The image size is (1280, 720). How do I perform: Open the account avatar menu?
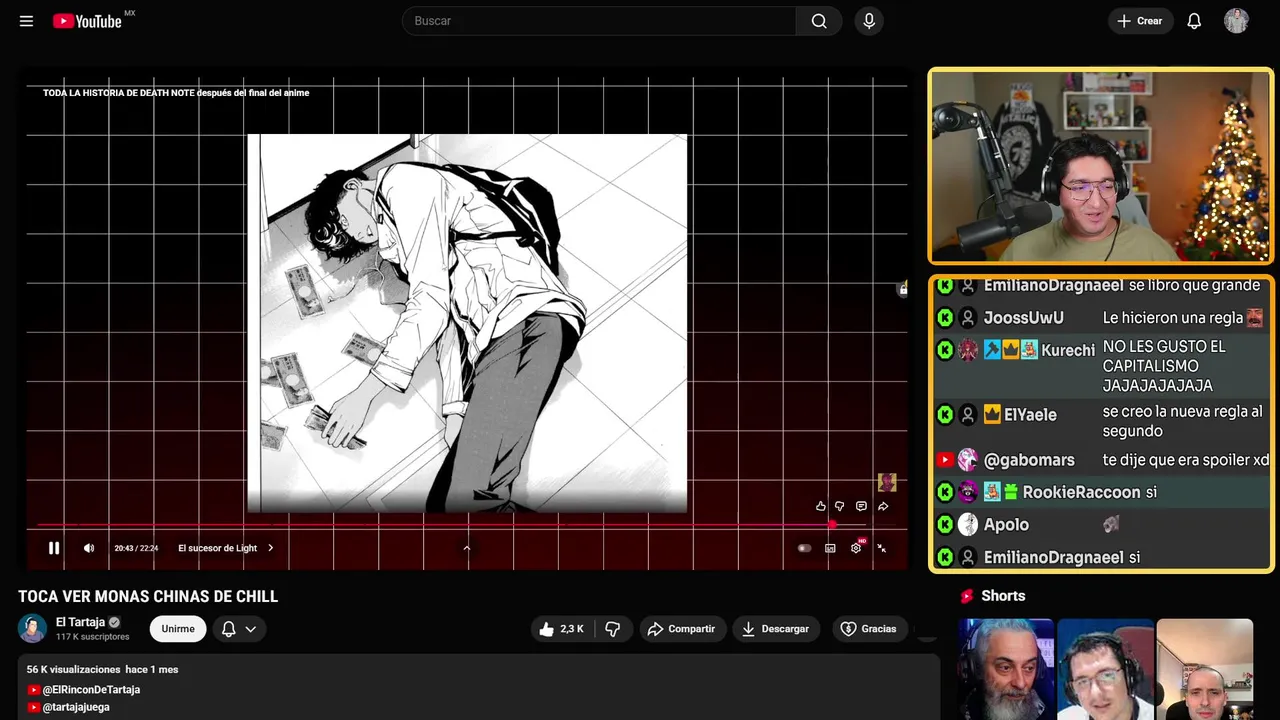coord(1236,21)
